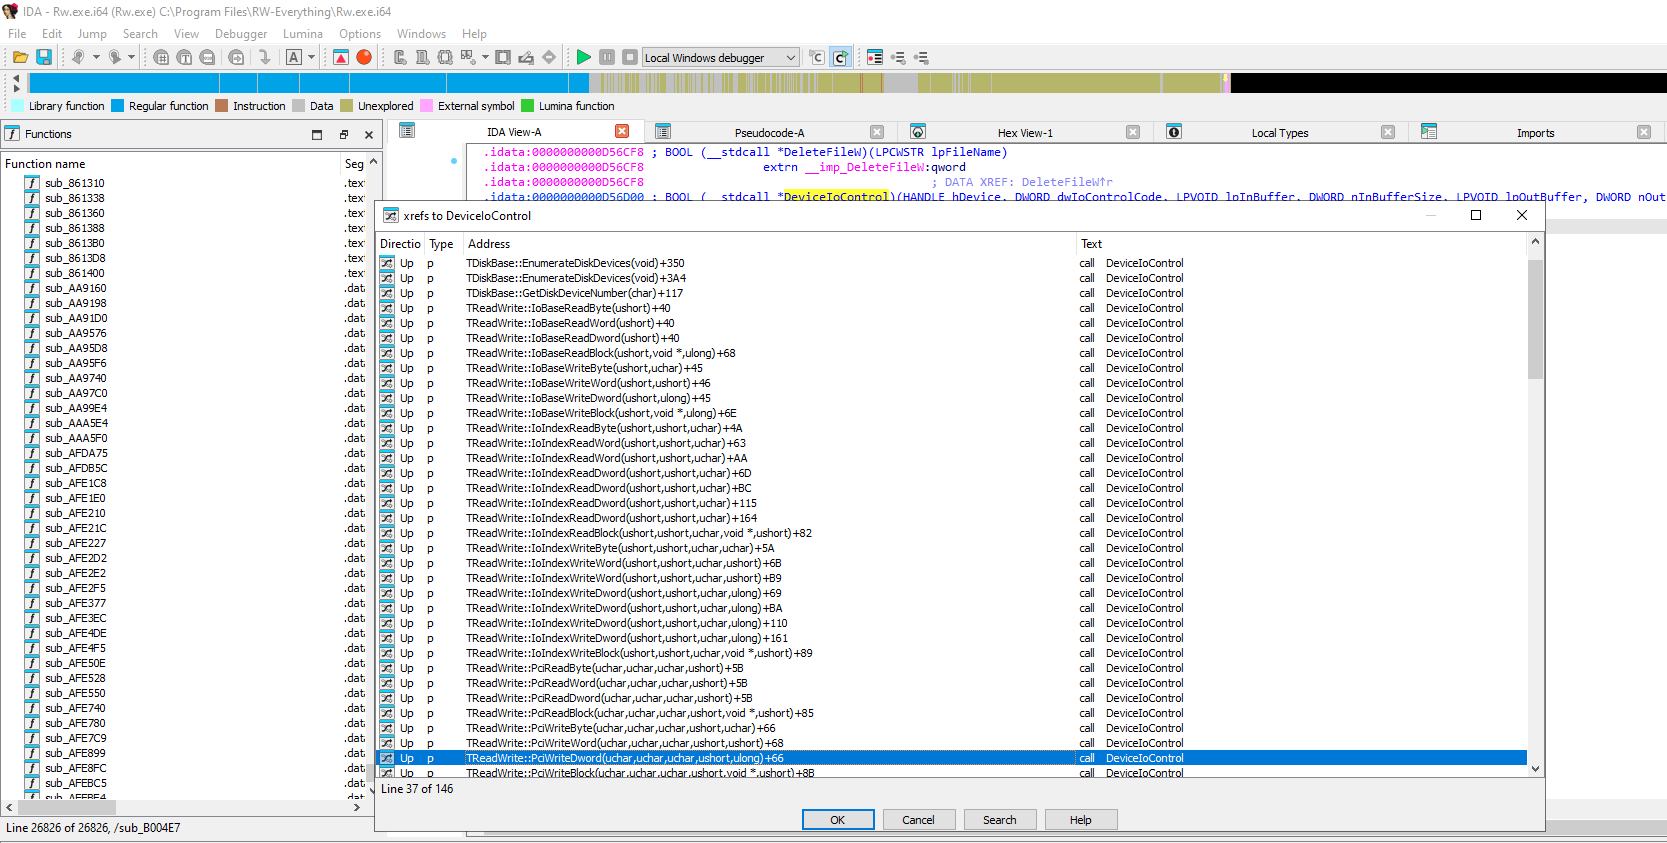
Task: Expand the back-navigation history dropdown arrow
Action: pyautogui.click(x=96, y=58)
